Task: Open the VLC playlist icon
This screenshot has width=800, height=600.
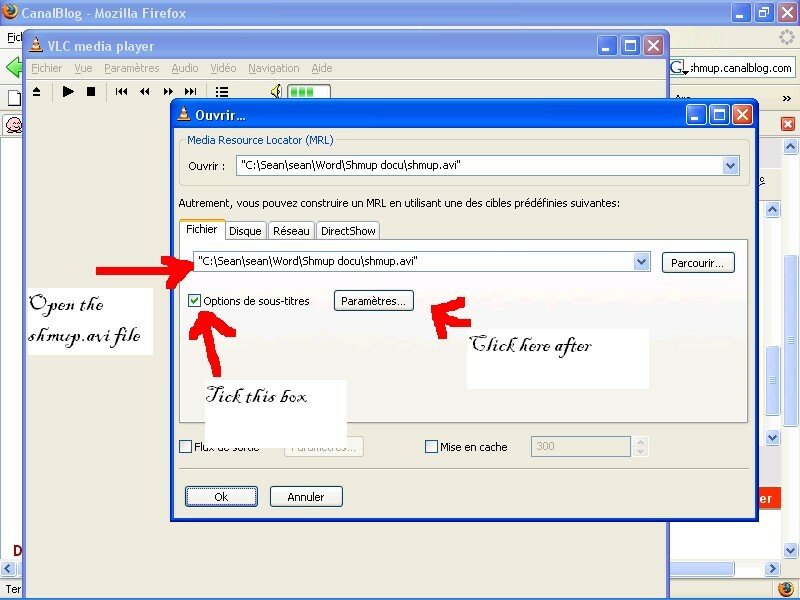Action: 221,92
